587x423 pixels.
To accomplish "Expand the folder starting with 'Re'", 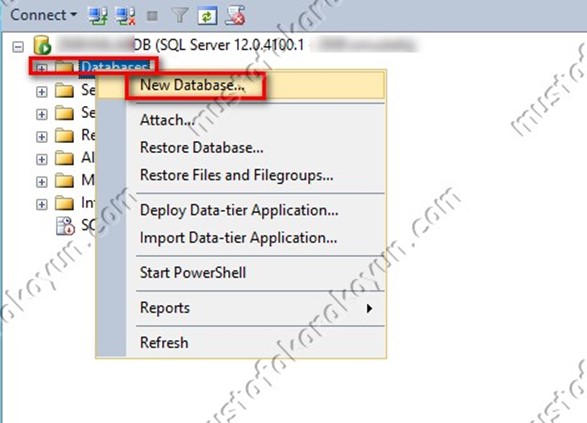I will (x=42, y=137).
